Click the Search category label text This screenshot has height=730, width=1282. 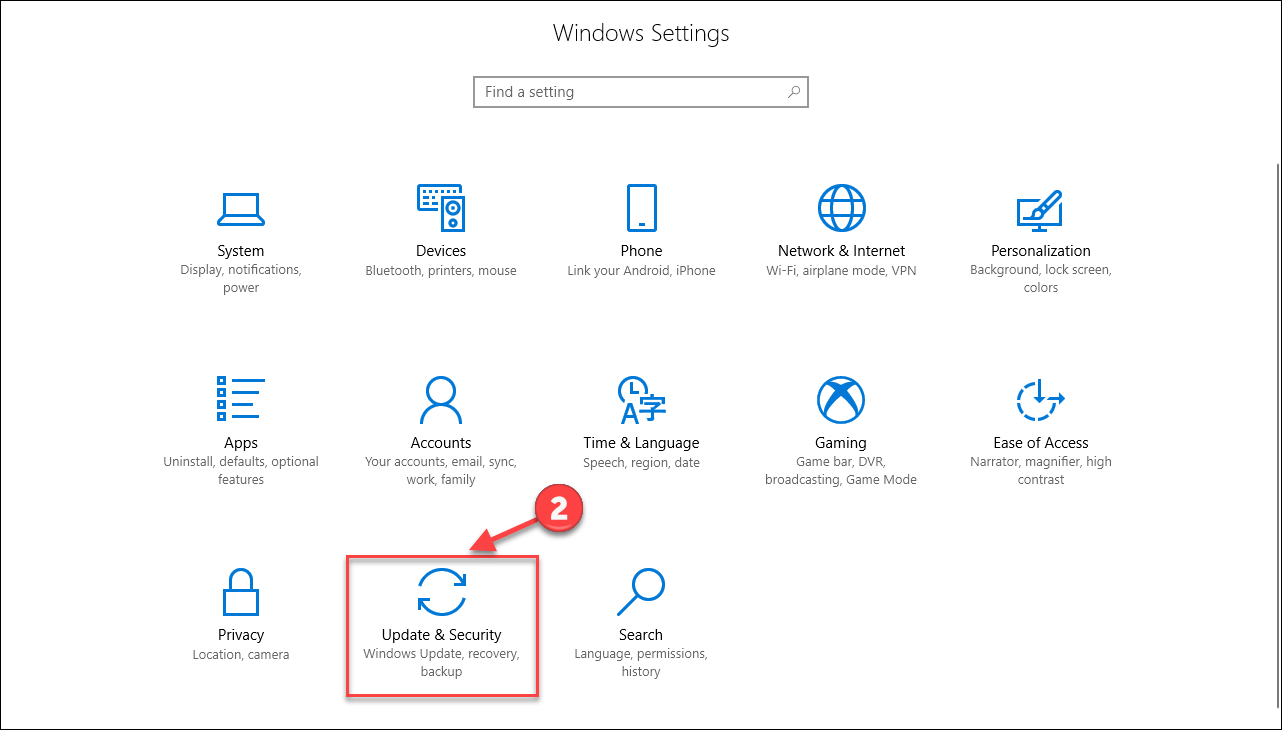641,635
